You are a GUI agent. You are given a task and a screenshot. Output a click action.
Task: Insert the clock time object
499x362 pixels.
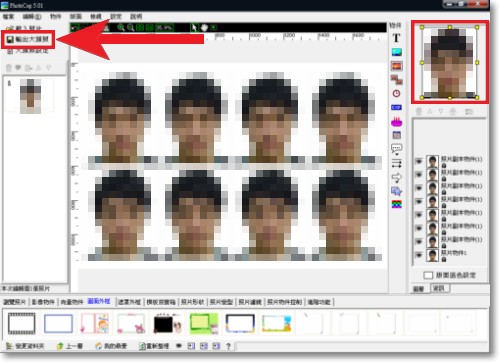tap(396, 94)
